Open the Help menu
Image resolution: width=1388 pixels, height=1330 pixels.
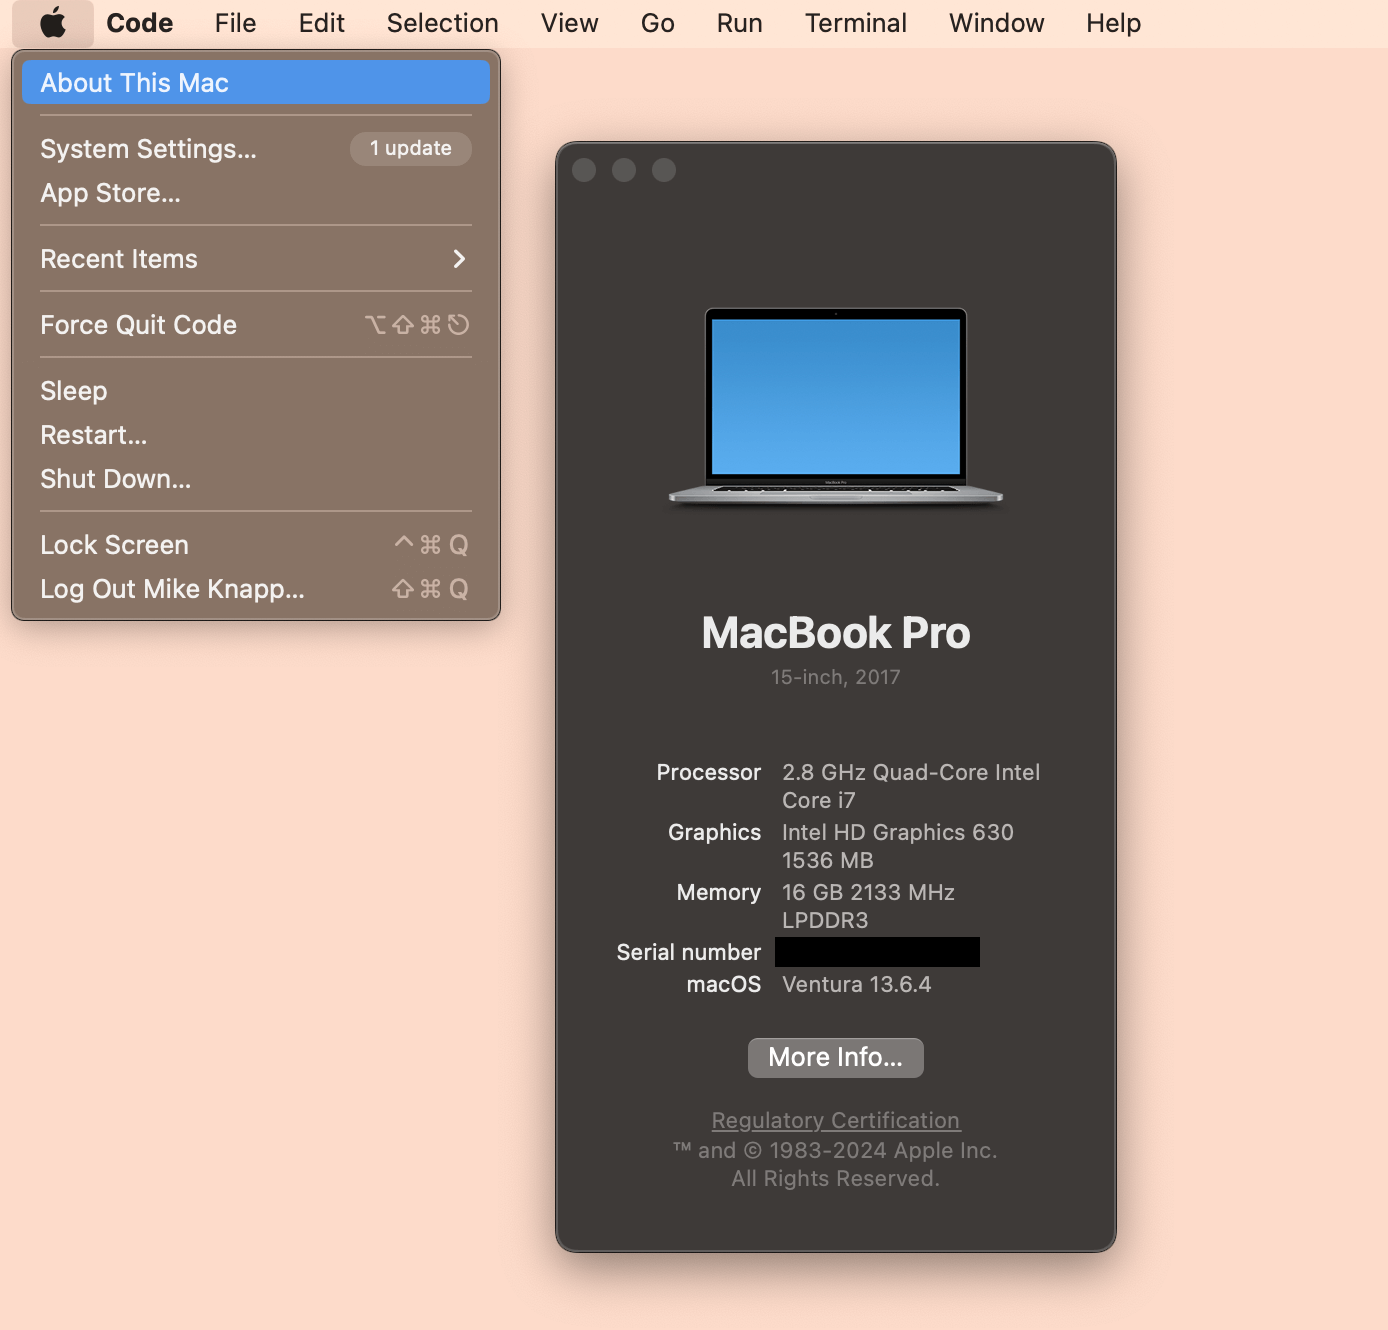[1114, 23]
